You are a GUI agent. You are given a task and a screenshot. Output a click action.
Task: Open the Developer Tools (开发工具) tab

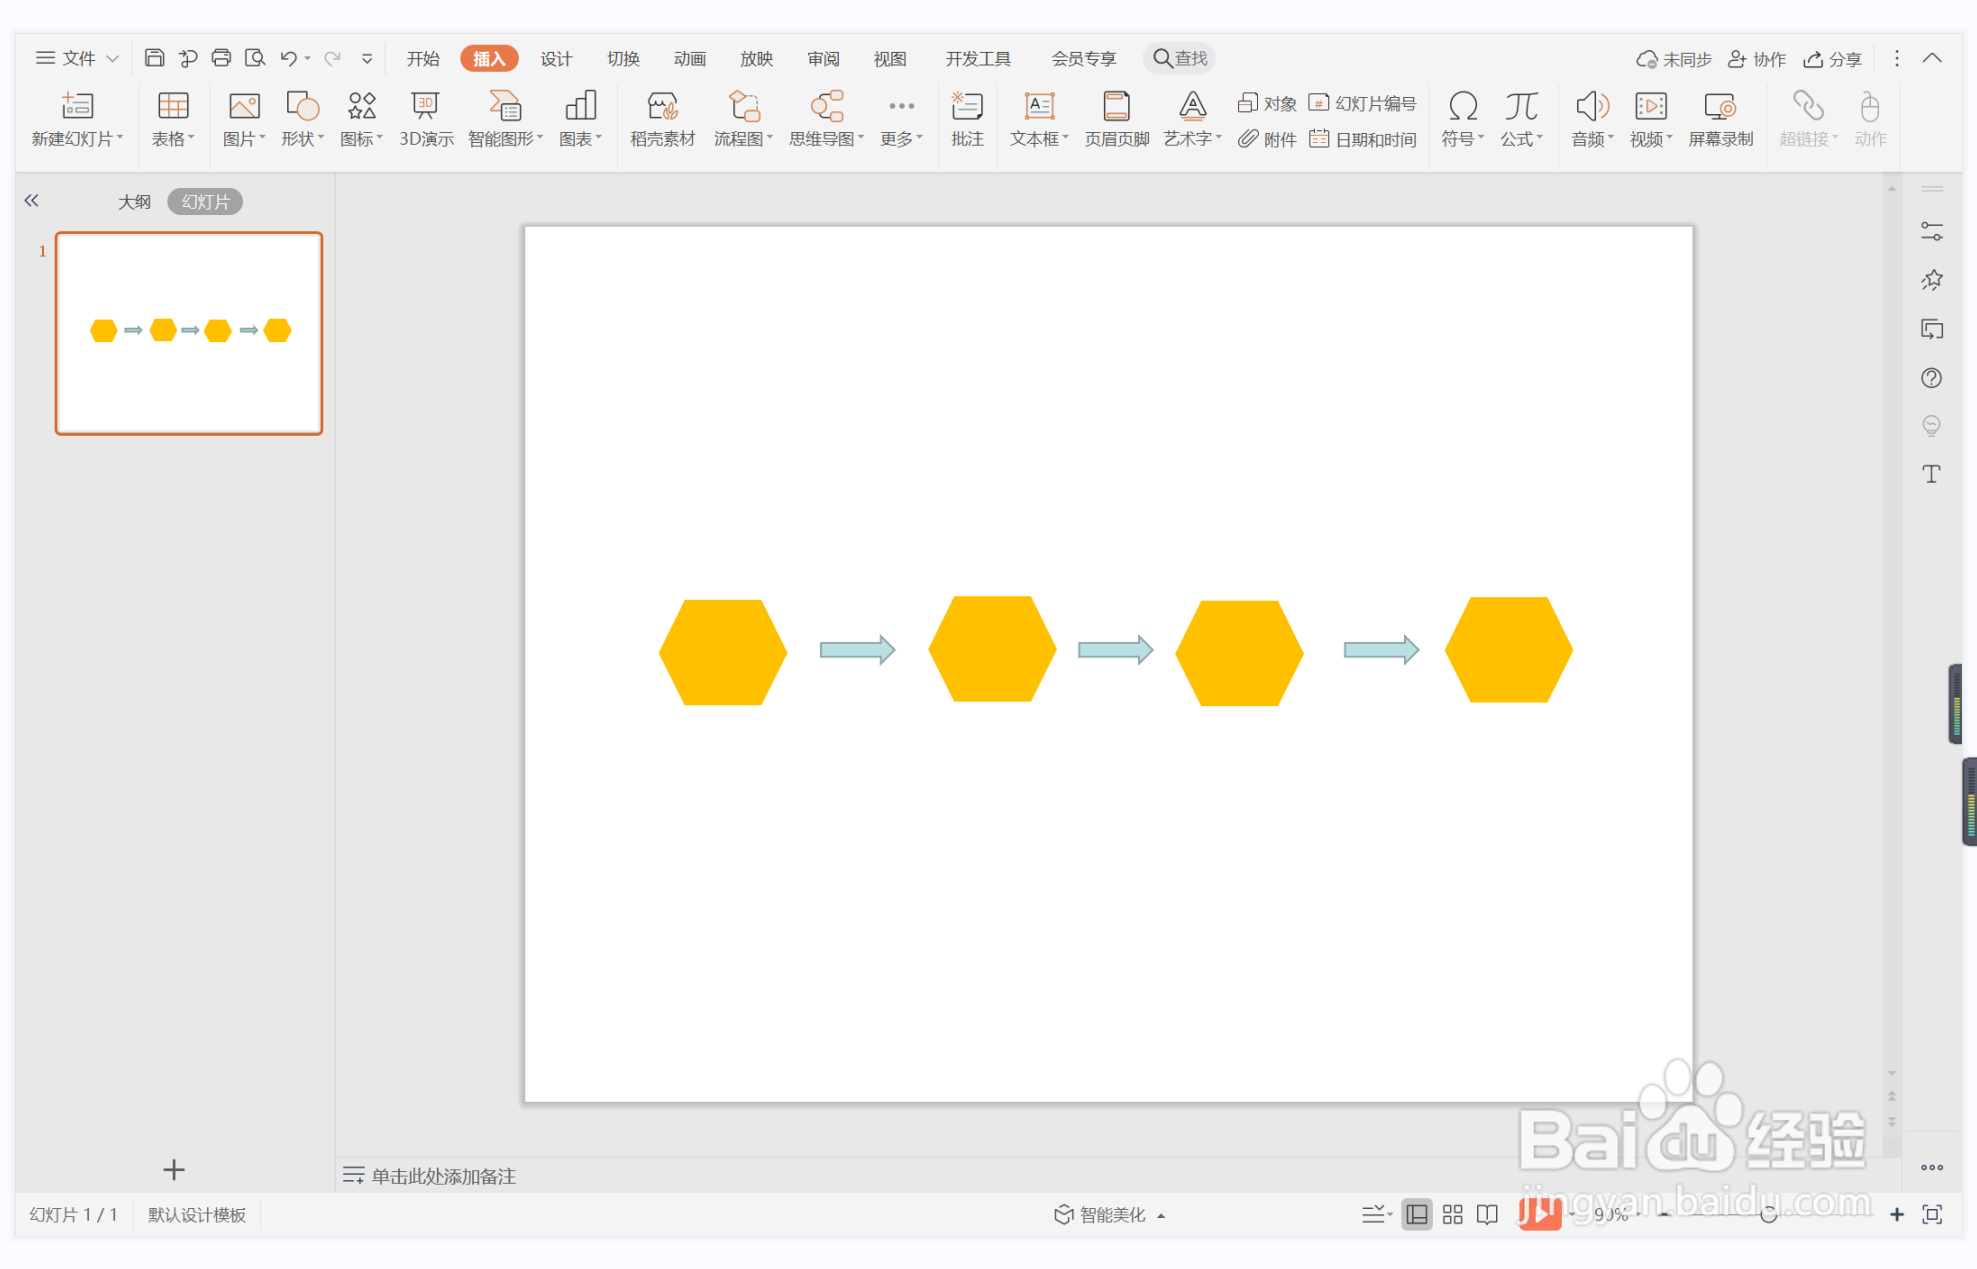(x=978, y=58)
